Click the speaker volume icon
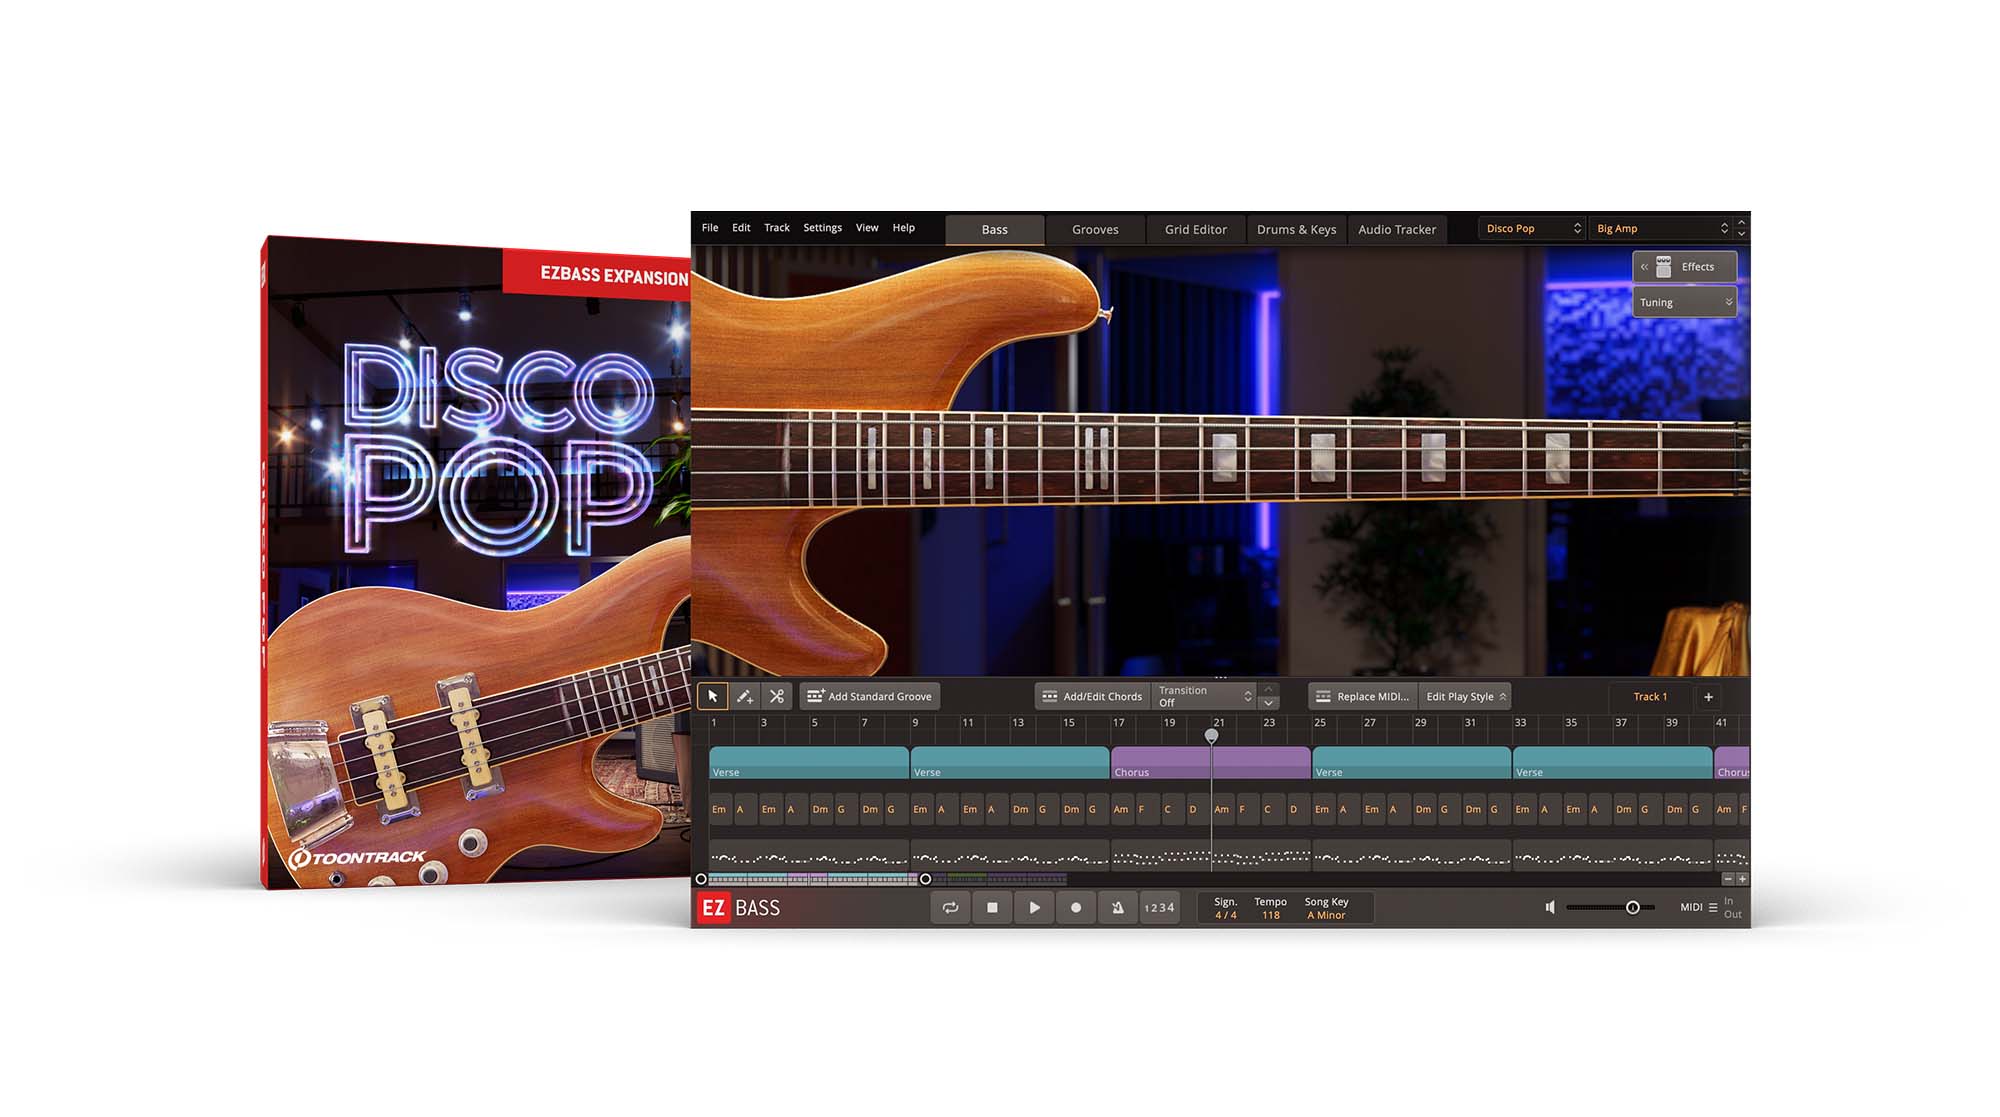2000x1117 pixels. point(1550,908)
